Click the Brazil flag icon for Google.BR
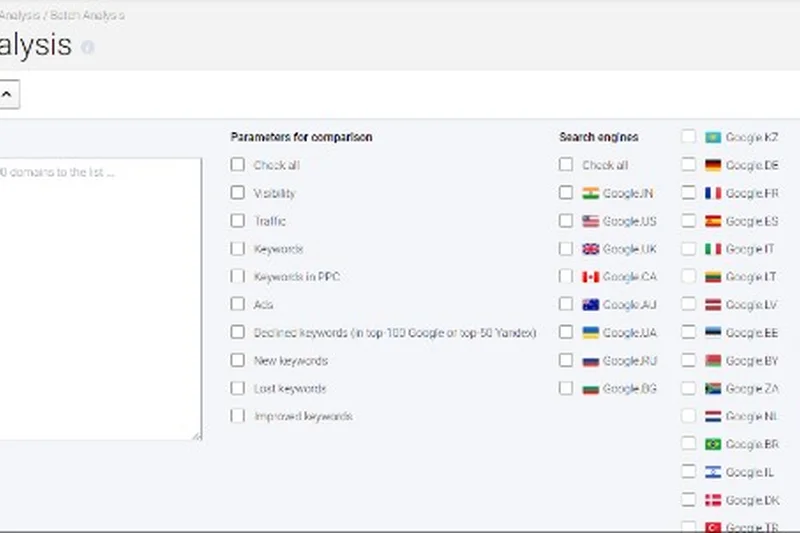The width and height of the screenshot is (800, 533). pos(713,444)
